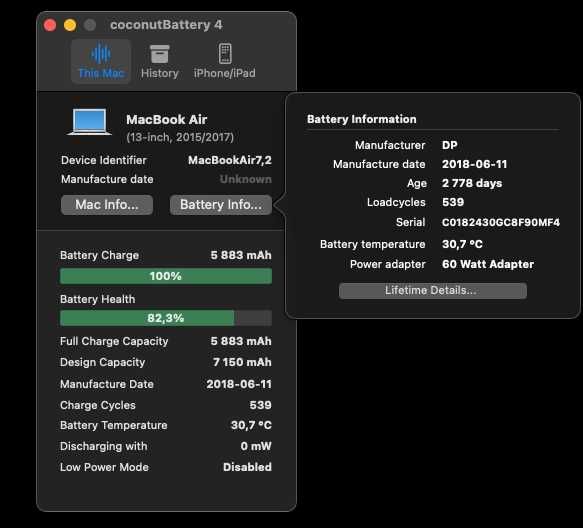583x528 pixels.
Task: Click the MacBookAir7,2 device identifier value
Action: click(230, 160)
